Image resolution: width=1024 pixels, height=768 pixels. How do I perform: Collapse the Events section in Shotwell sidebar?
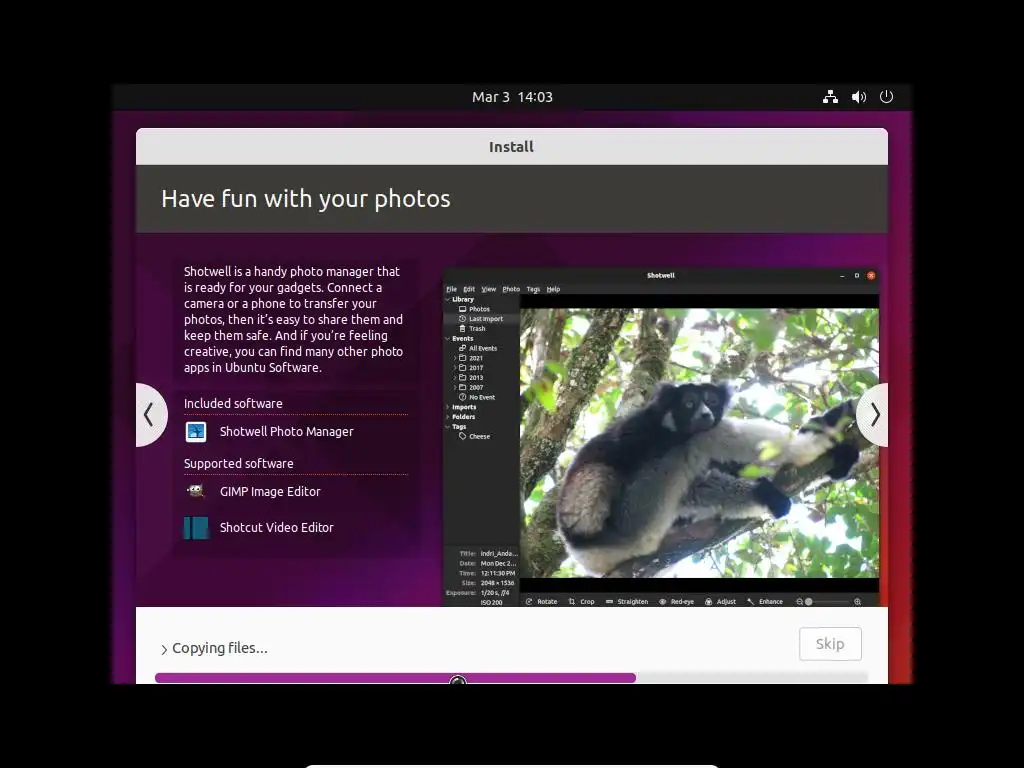(448, 339)
